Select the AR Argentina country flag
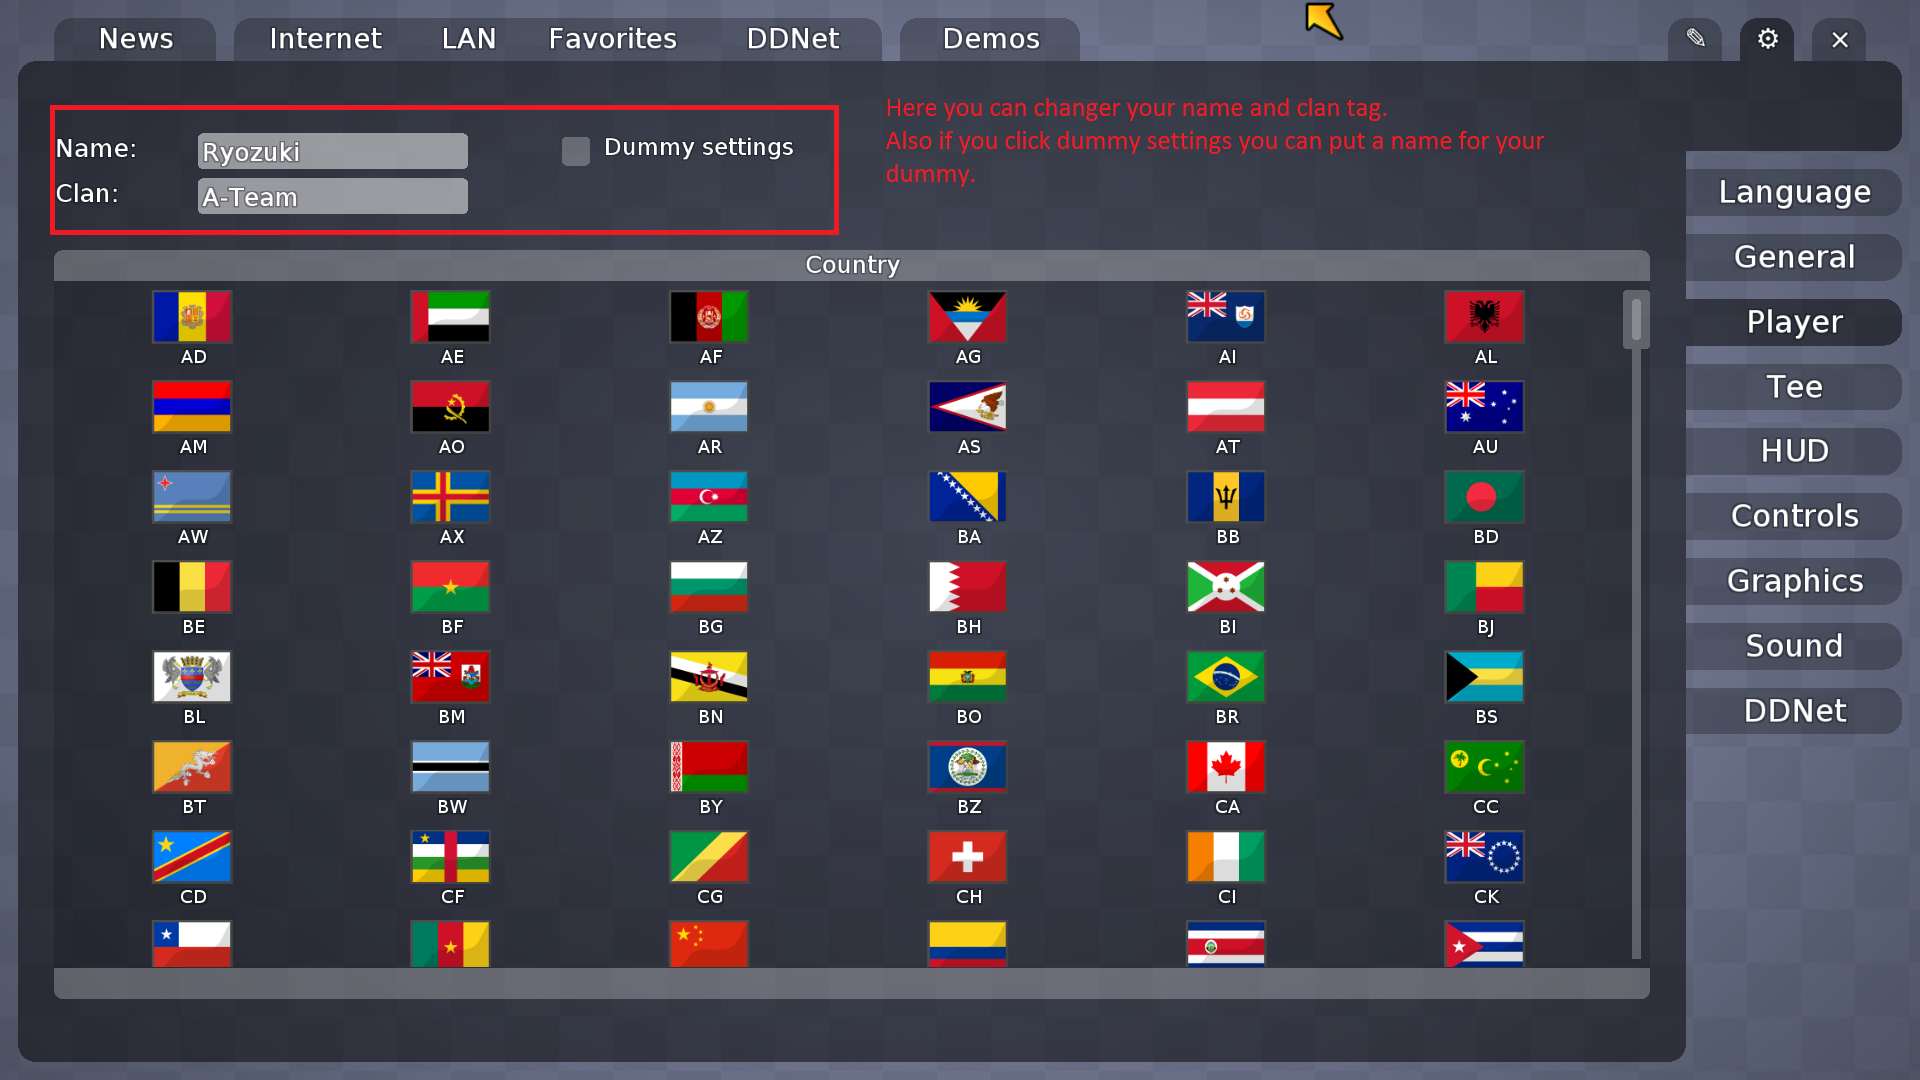The width and height of the screenshot is (1920, 1080). point(708,406)
